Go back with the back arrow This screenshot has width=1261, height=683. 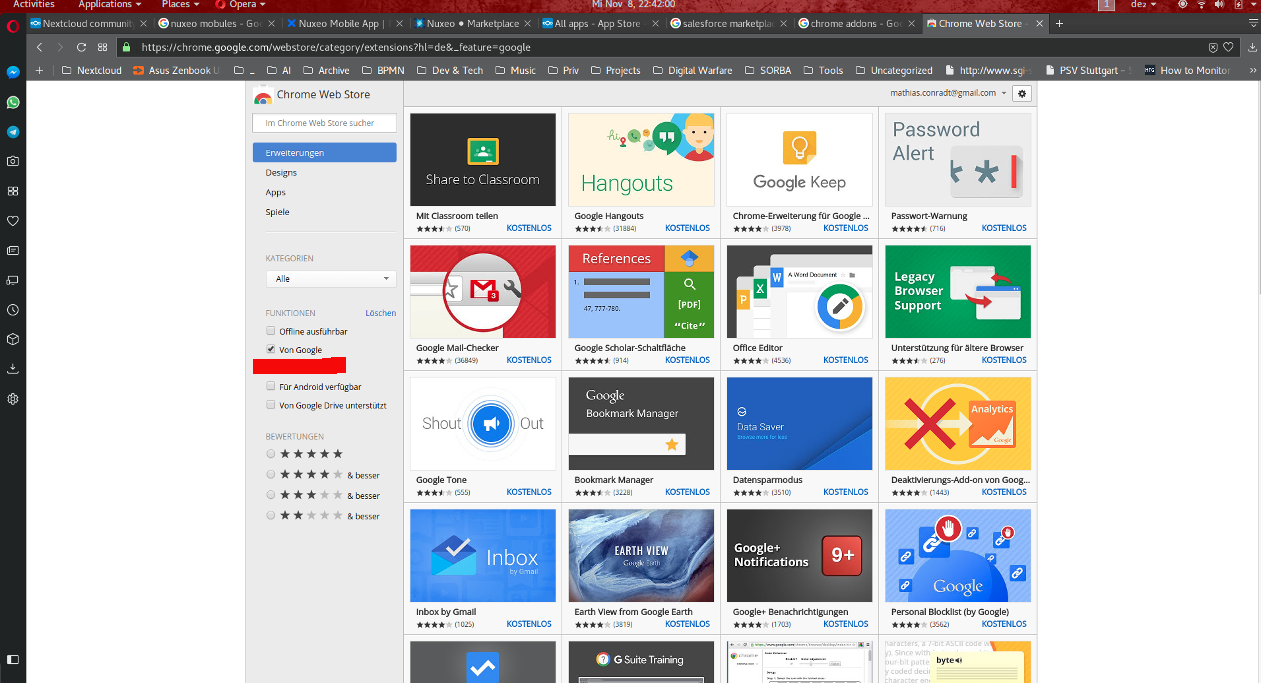pos(39,47)
